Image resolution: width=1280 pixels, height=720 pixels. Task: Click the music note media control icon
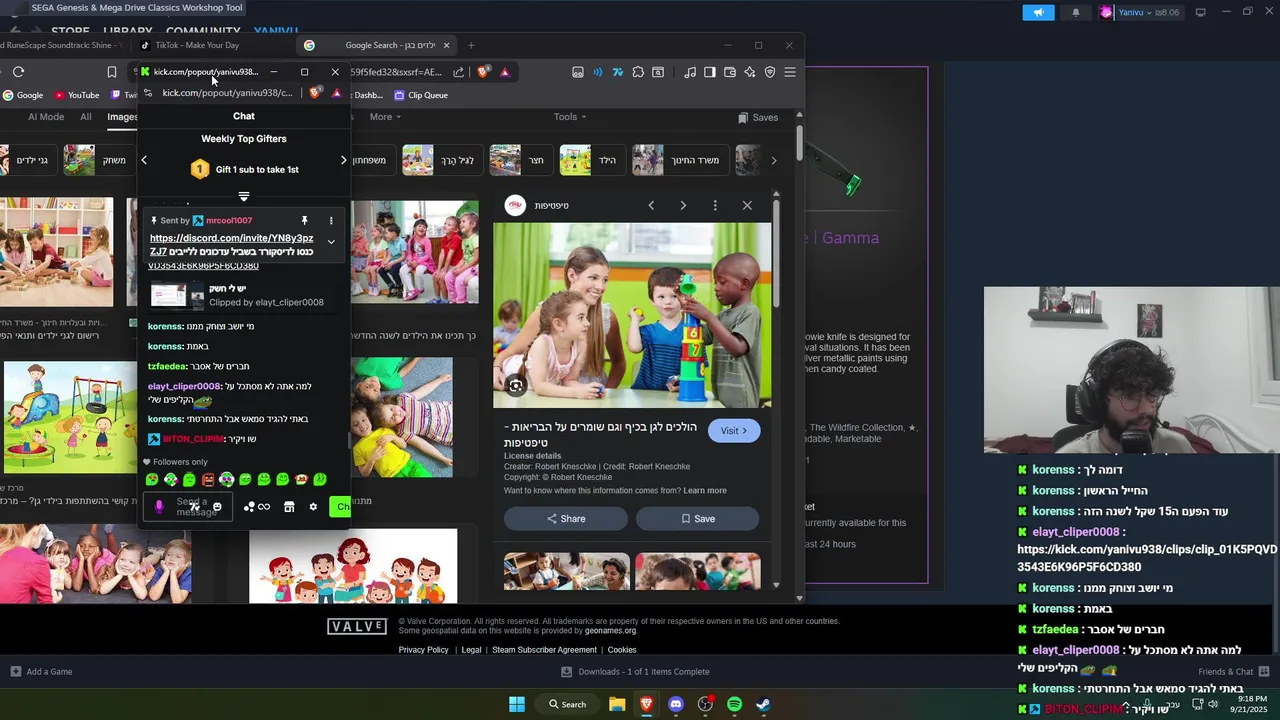tap(690, 72)
